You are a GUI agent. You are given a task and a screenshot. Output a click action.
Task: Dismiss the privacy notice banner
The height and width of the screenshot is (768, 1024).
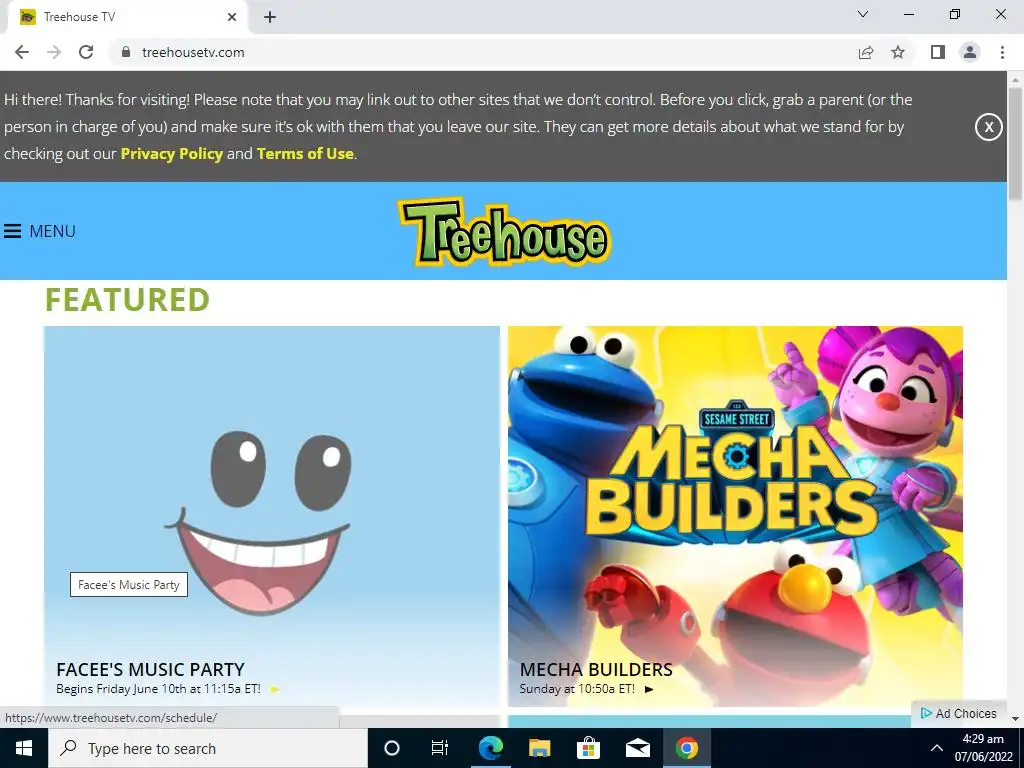[x=989, y=127]
